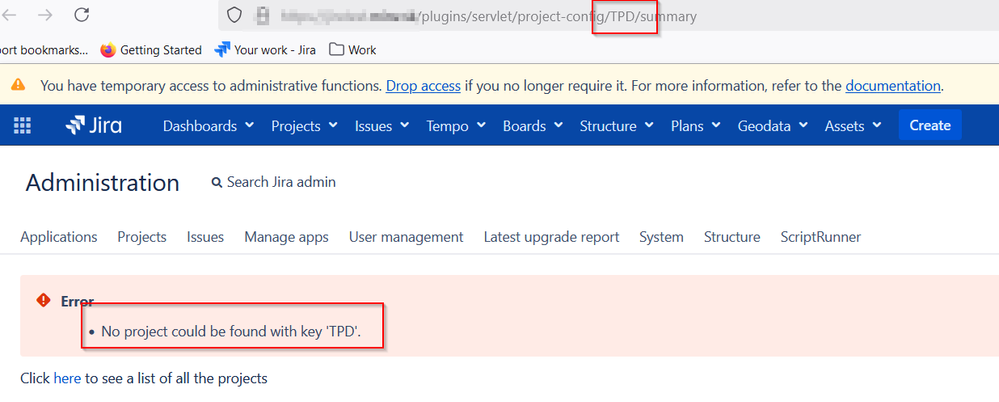This screenshot has width=999, height=402.
Task: Open the Structure admin tab
Action: click(x=732, y=237)
